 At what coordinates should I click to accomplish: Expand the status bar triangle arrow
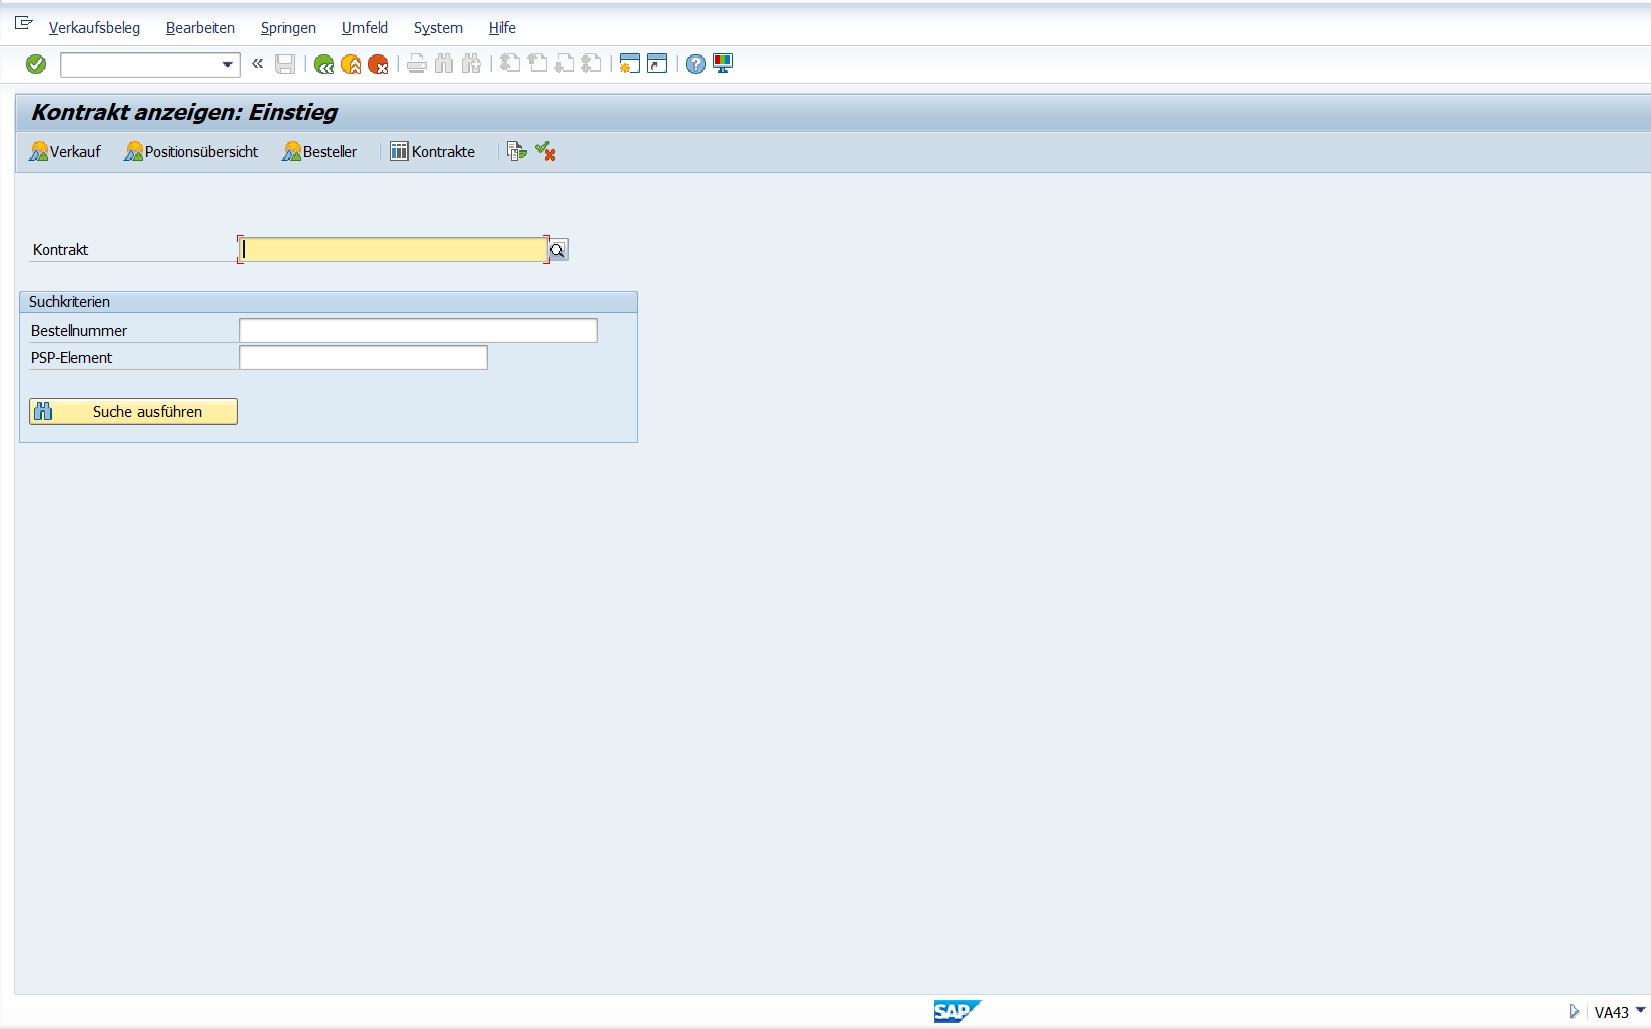click(1574, 1012)
